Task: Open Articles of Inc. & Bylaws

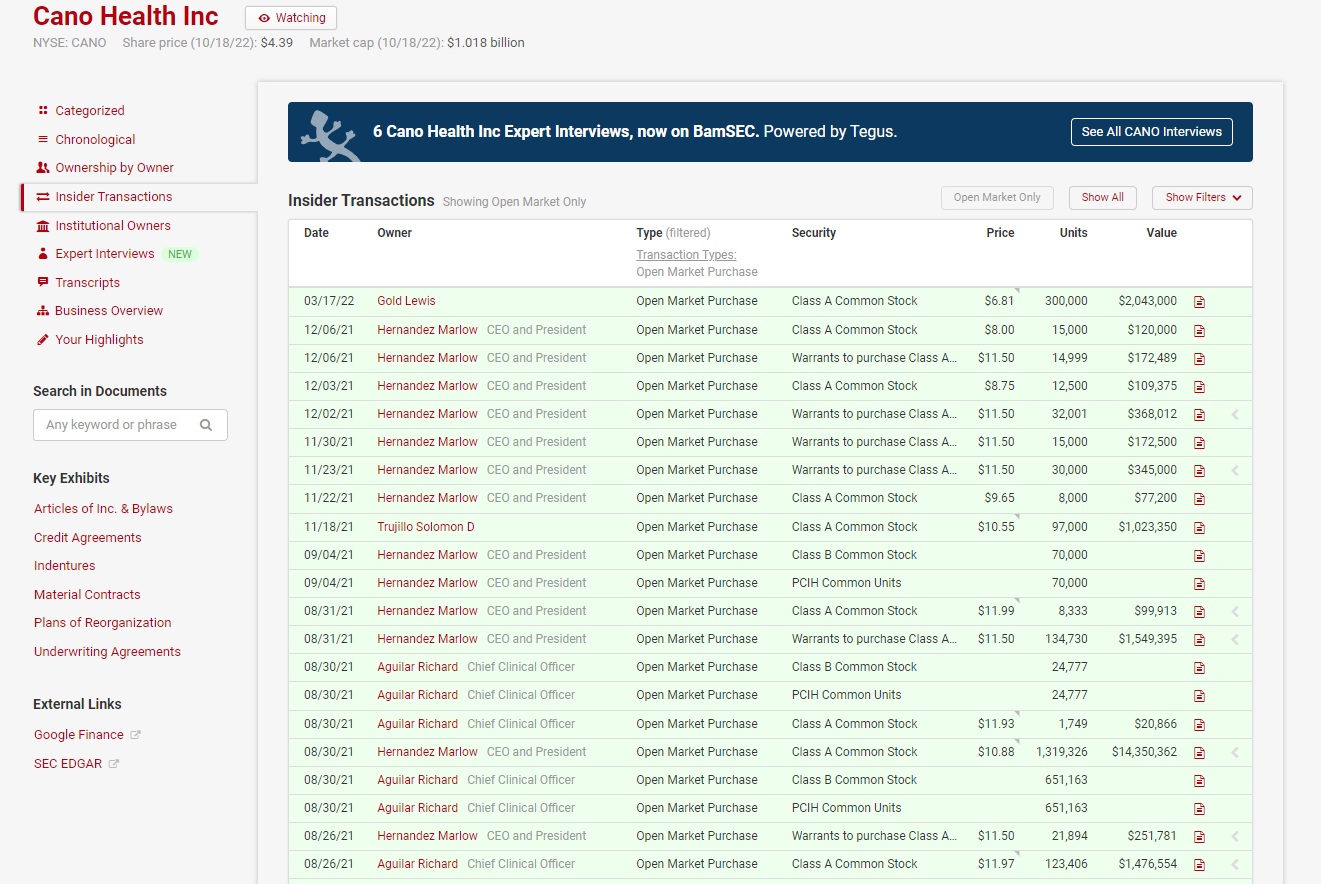Action: [103, 509]
